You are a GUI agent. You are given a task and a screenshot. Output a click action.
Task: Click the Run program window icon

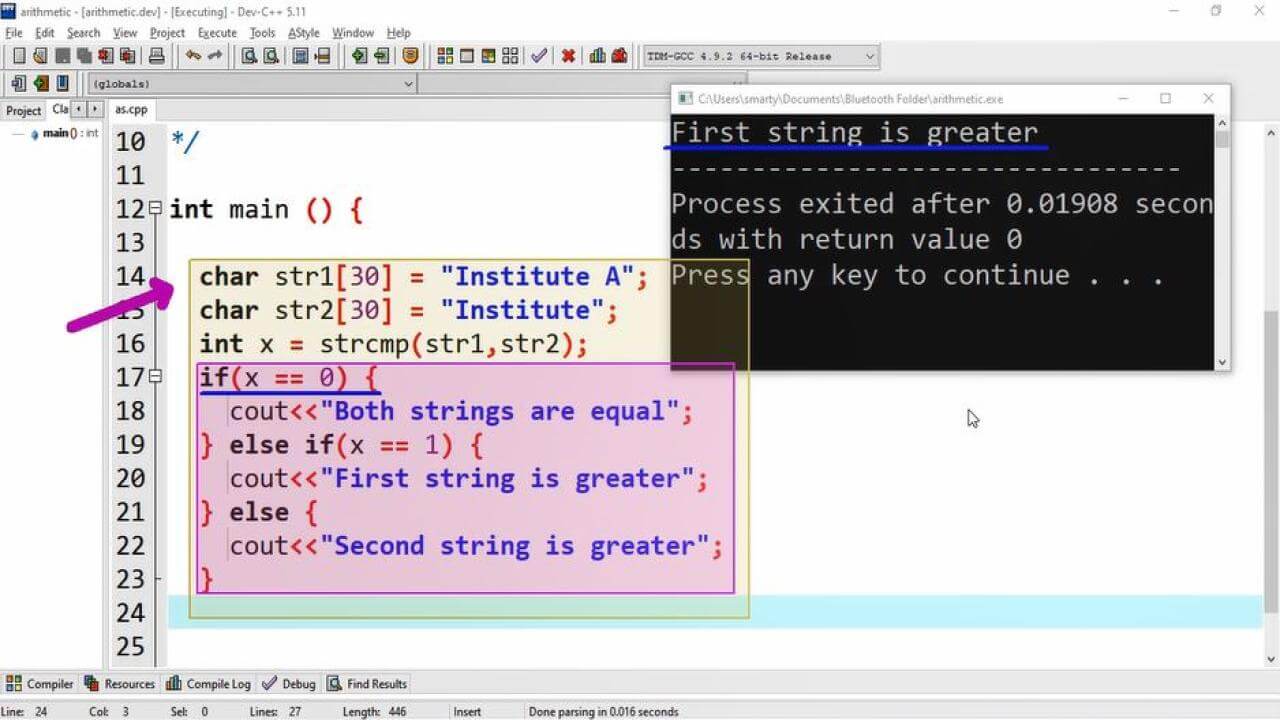point(467,56)
